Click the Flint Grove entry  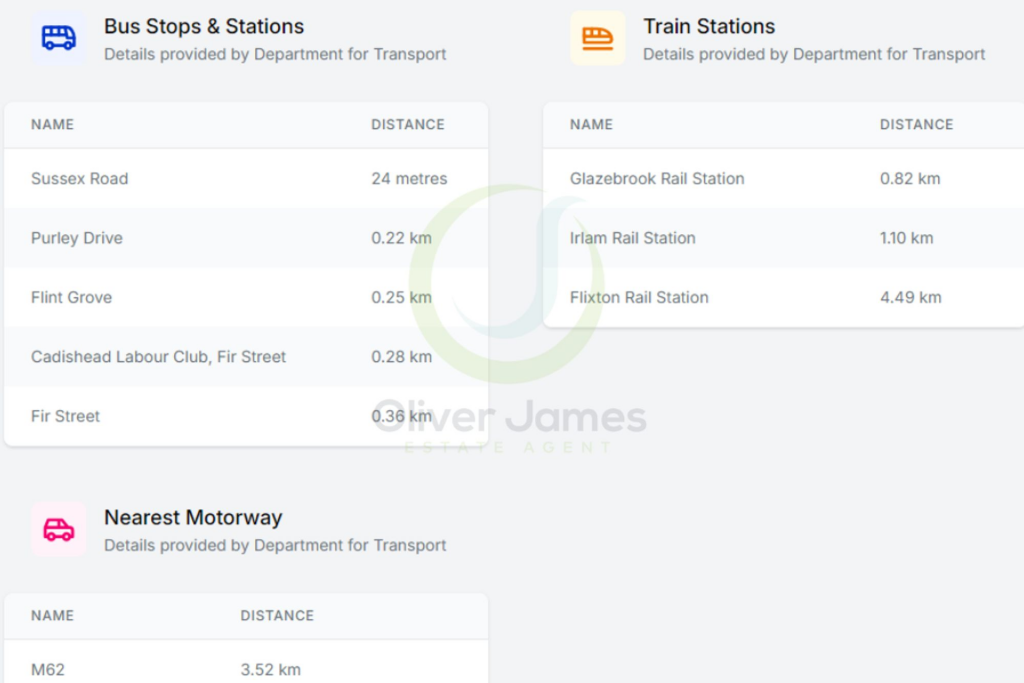[x=71, y=297]
